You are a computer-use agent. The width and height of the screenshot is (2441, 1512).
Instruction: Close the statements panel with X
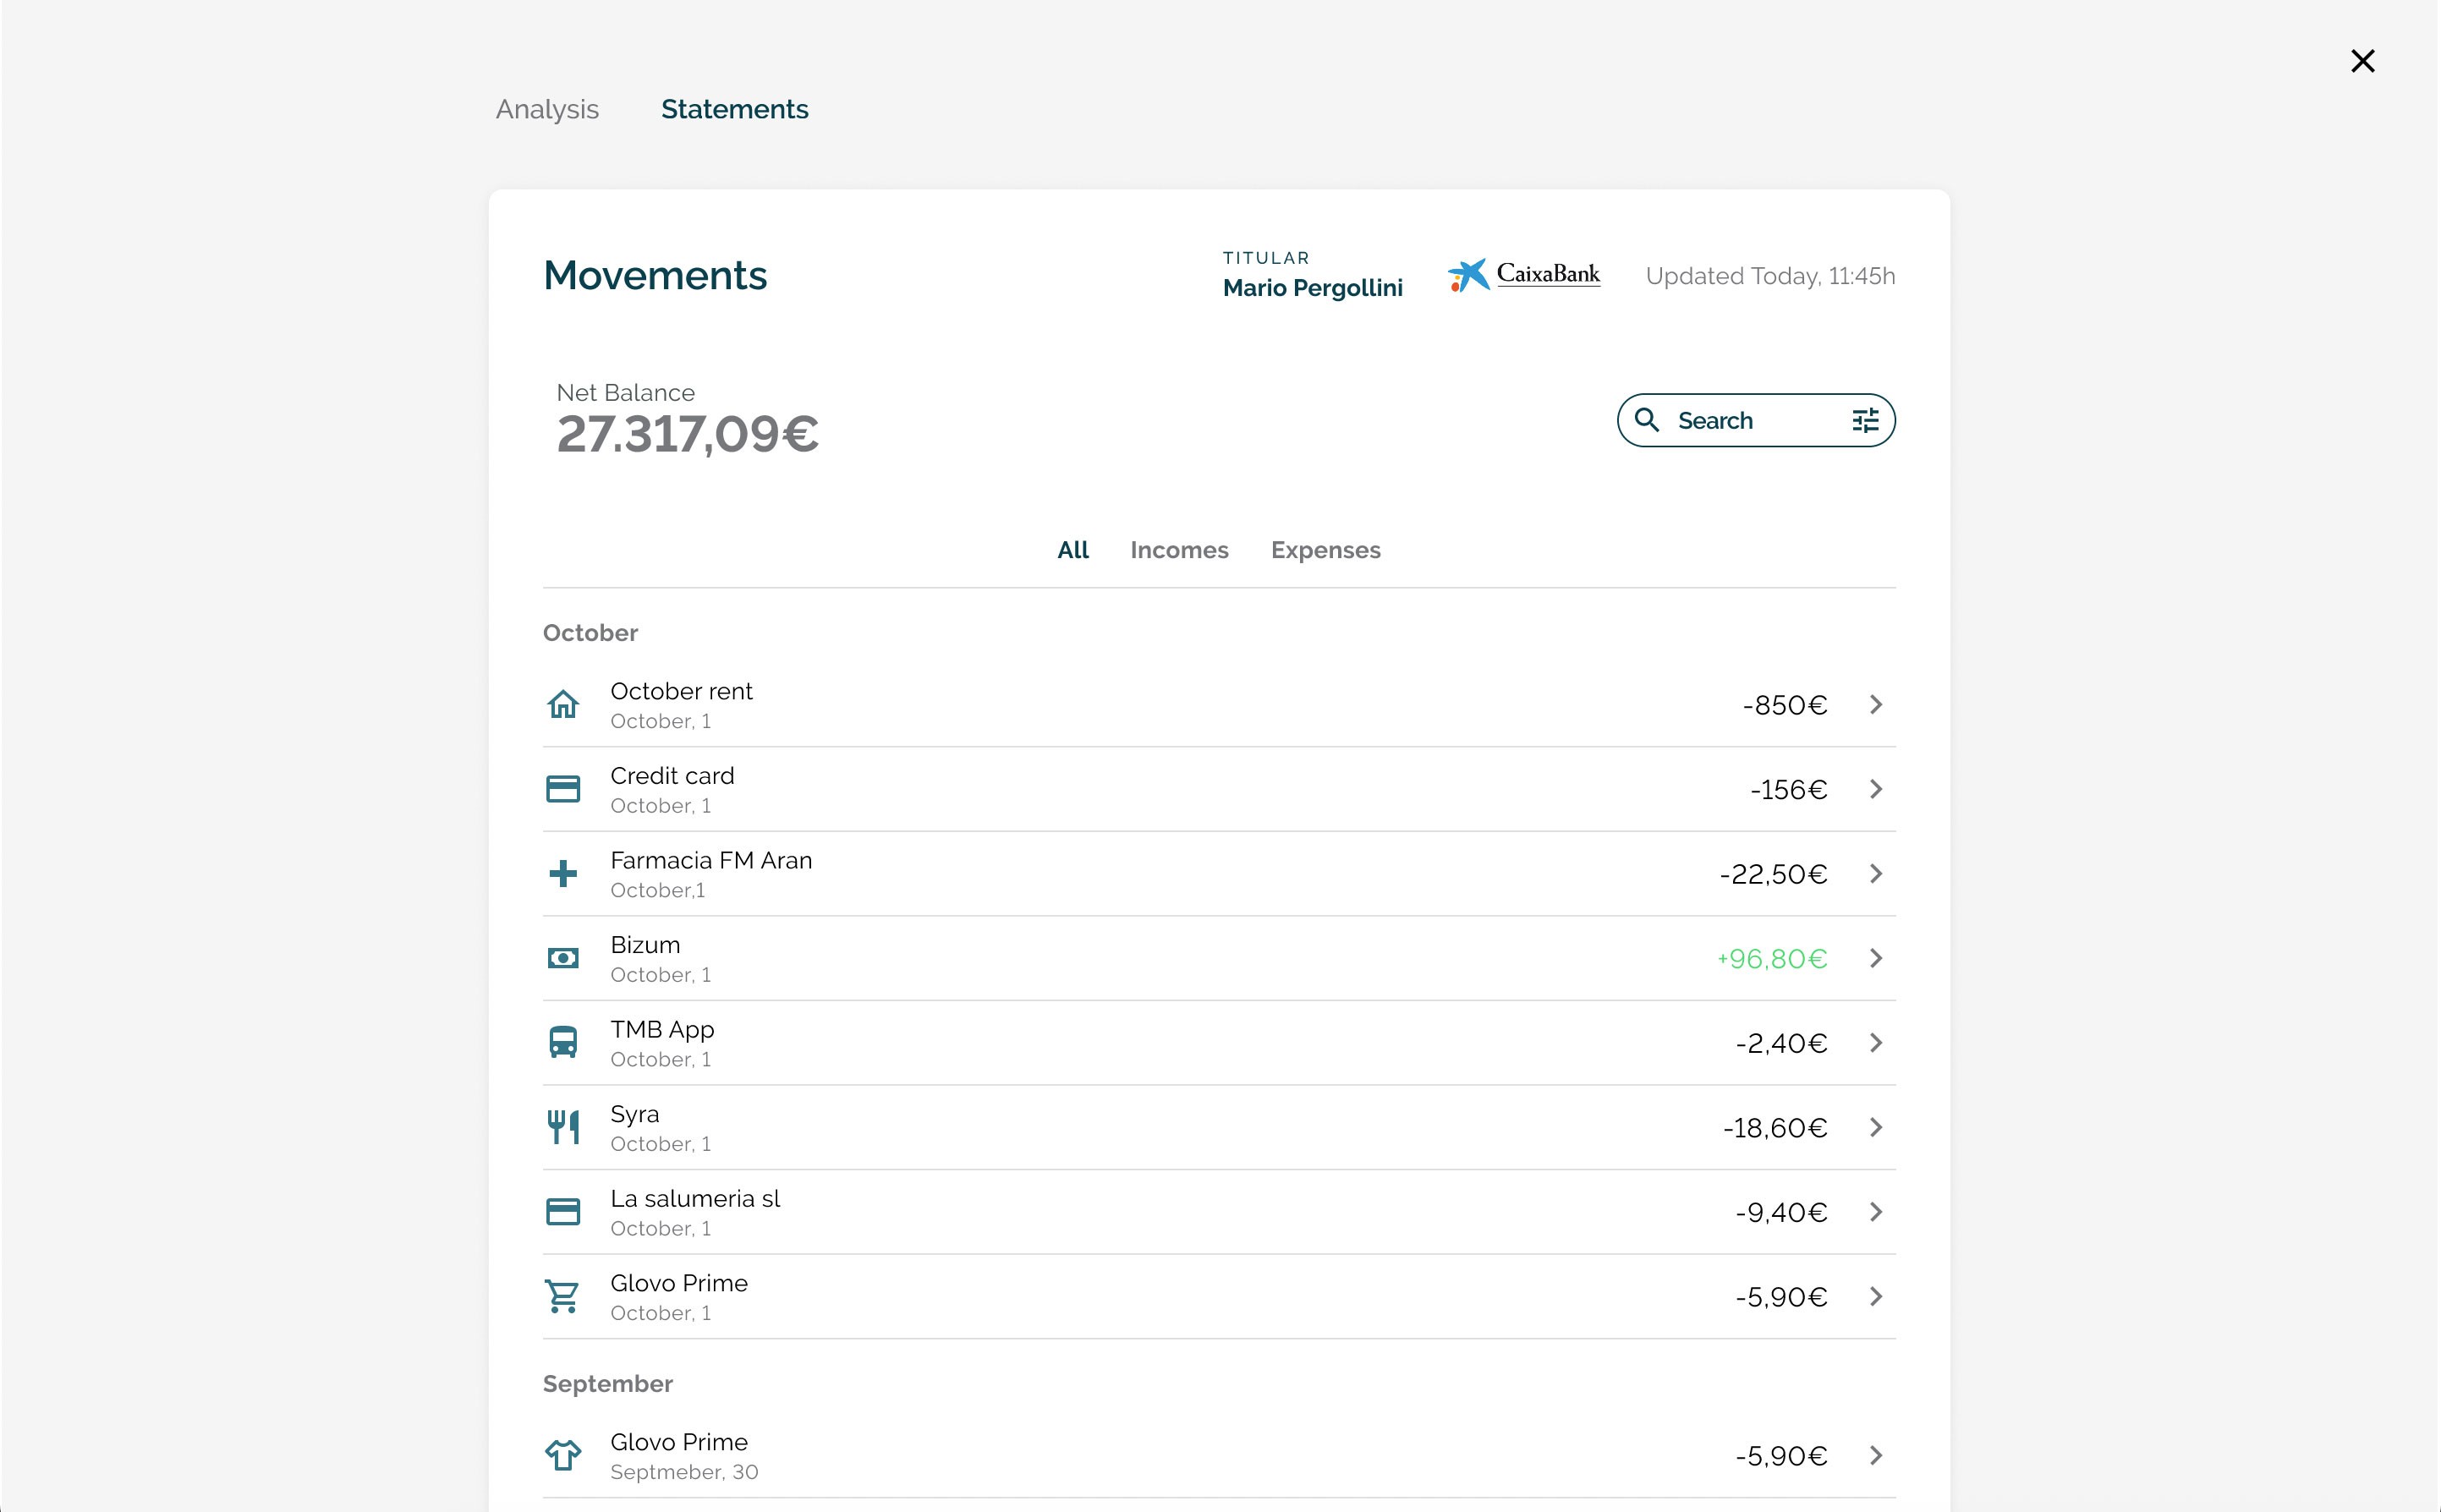coord(2362,61)
